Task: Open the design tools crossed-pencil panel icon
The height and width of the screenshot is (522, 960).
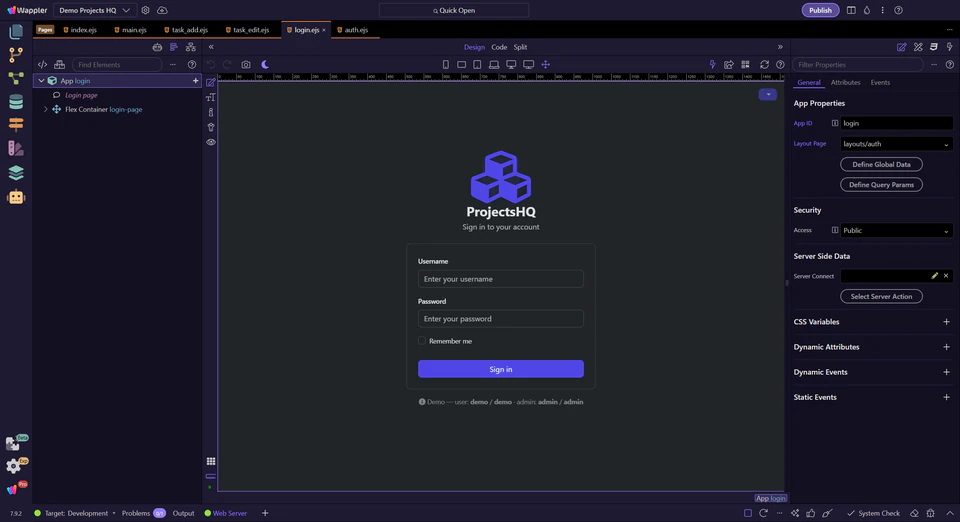Action: point(918,47)
